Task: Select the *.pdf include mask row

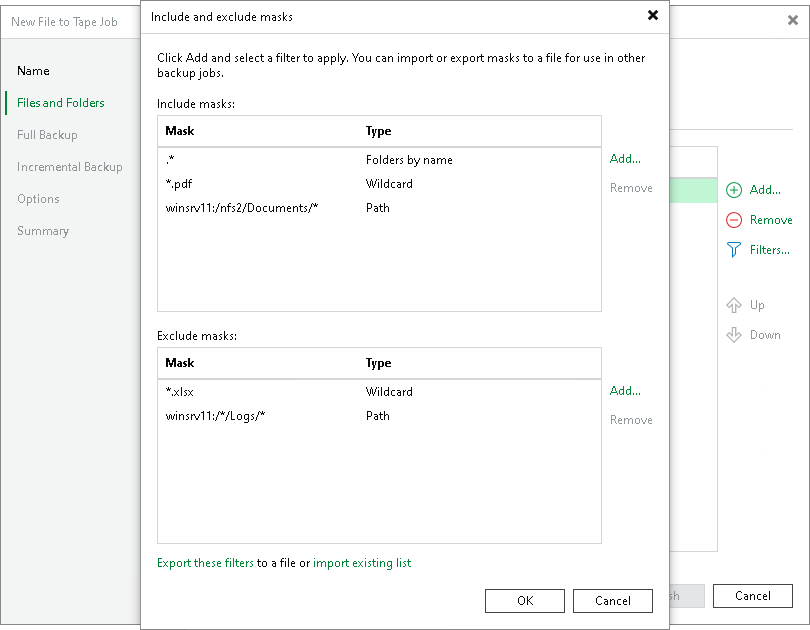Action: (x=379, y=184)
